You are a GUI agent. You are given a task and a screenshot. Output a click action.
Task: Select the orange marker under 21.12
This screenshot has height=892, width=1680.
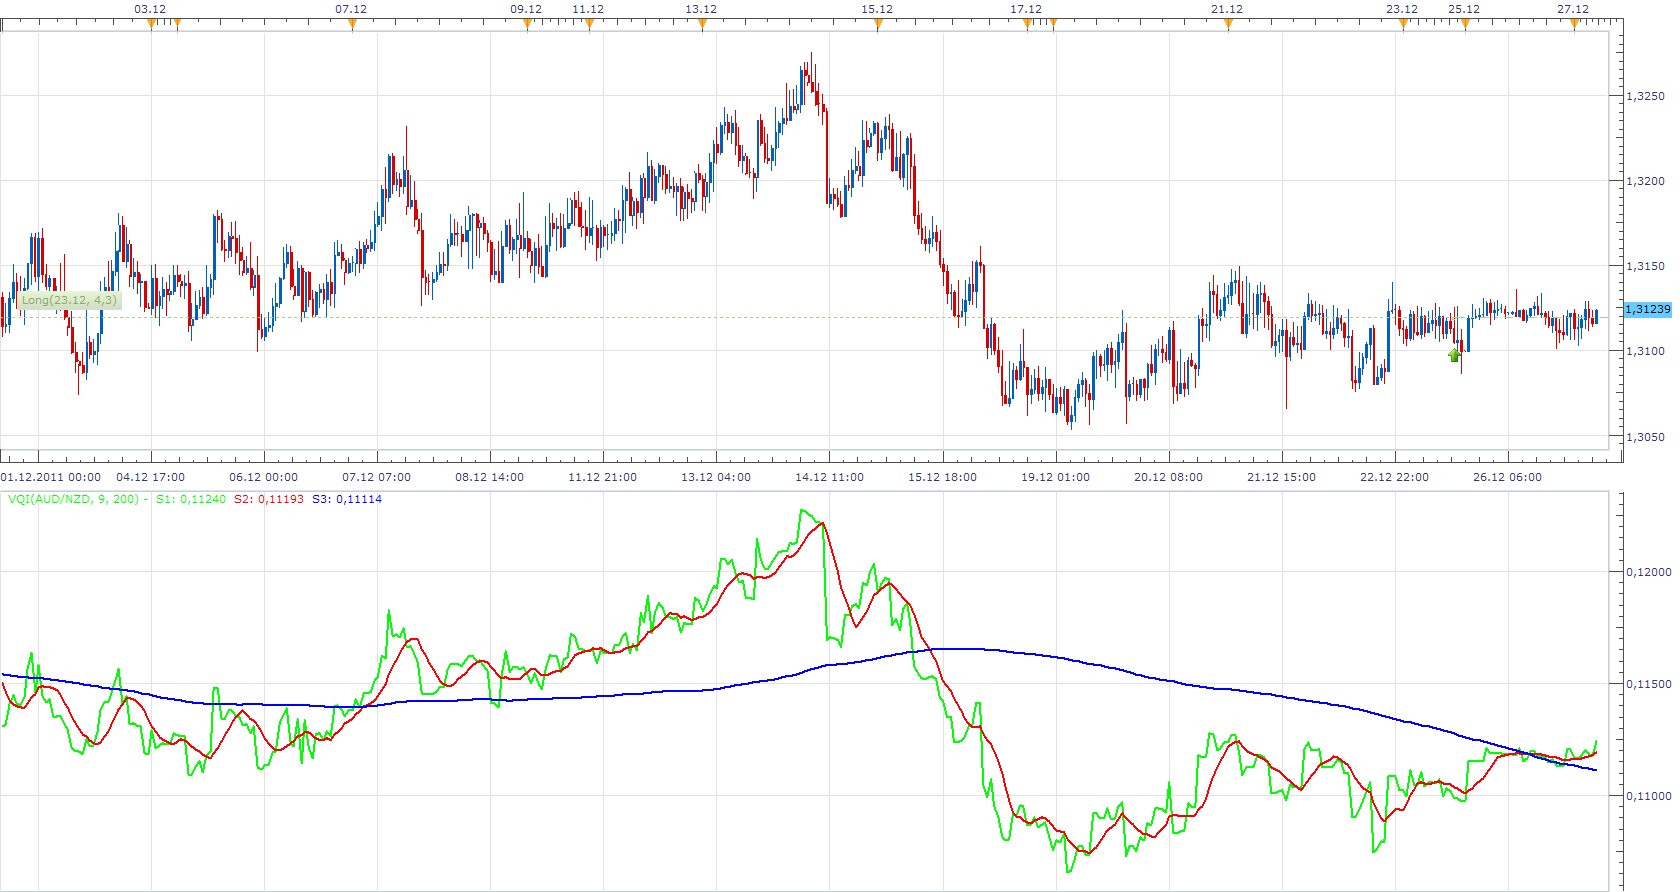click(x=1228, y=24)
